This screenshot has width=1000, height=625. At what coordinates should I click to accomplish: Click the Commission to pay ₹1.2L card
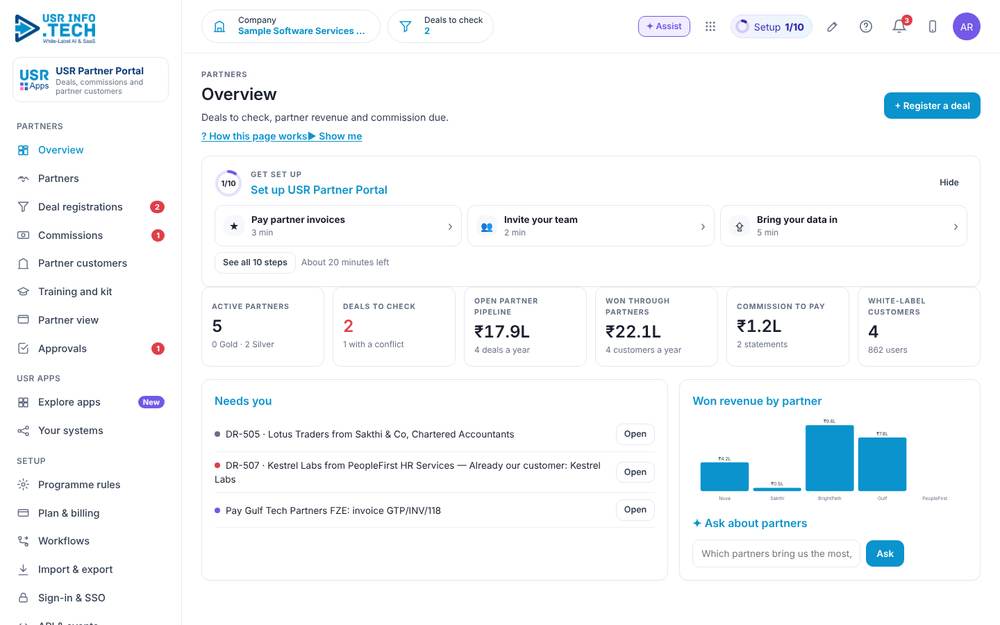pos(788,327)
